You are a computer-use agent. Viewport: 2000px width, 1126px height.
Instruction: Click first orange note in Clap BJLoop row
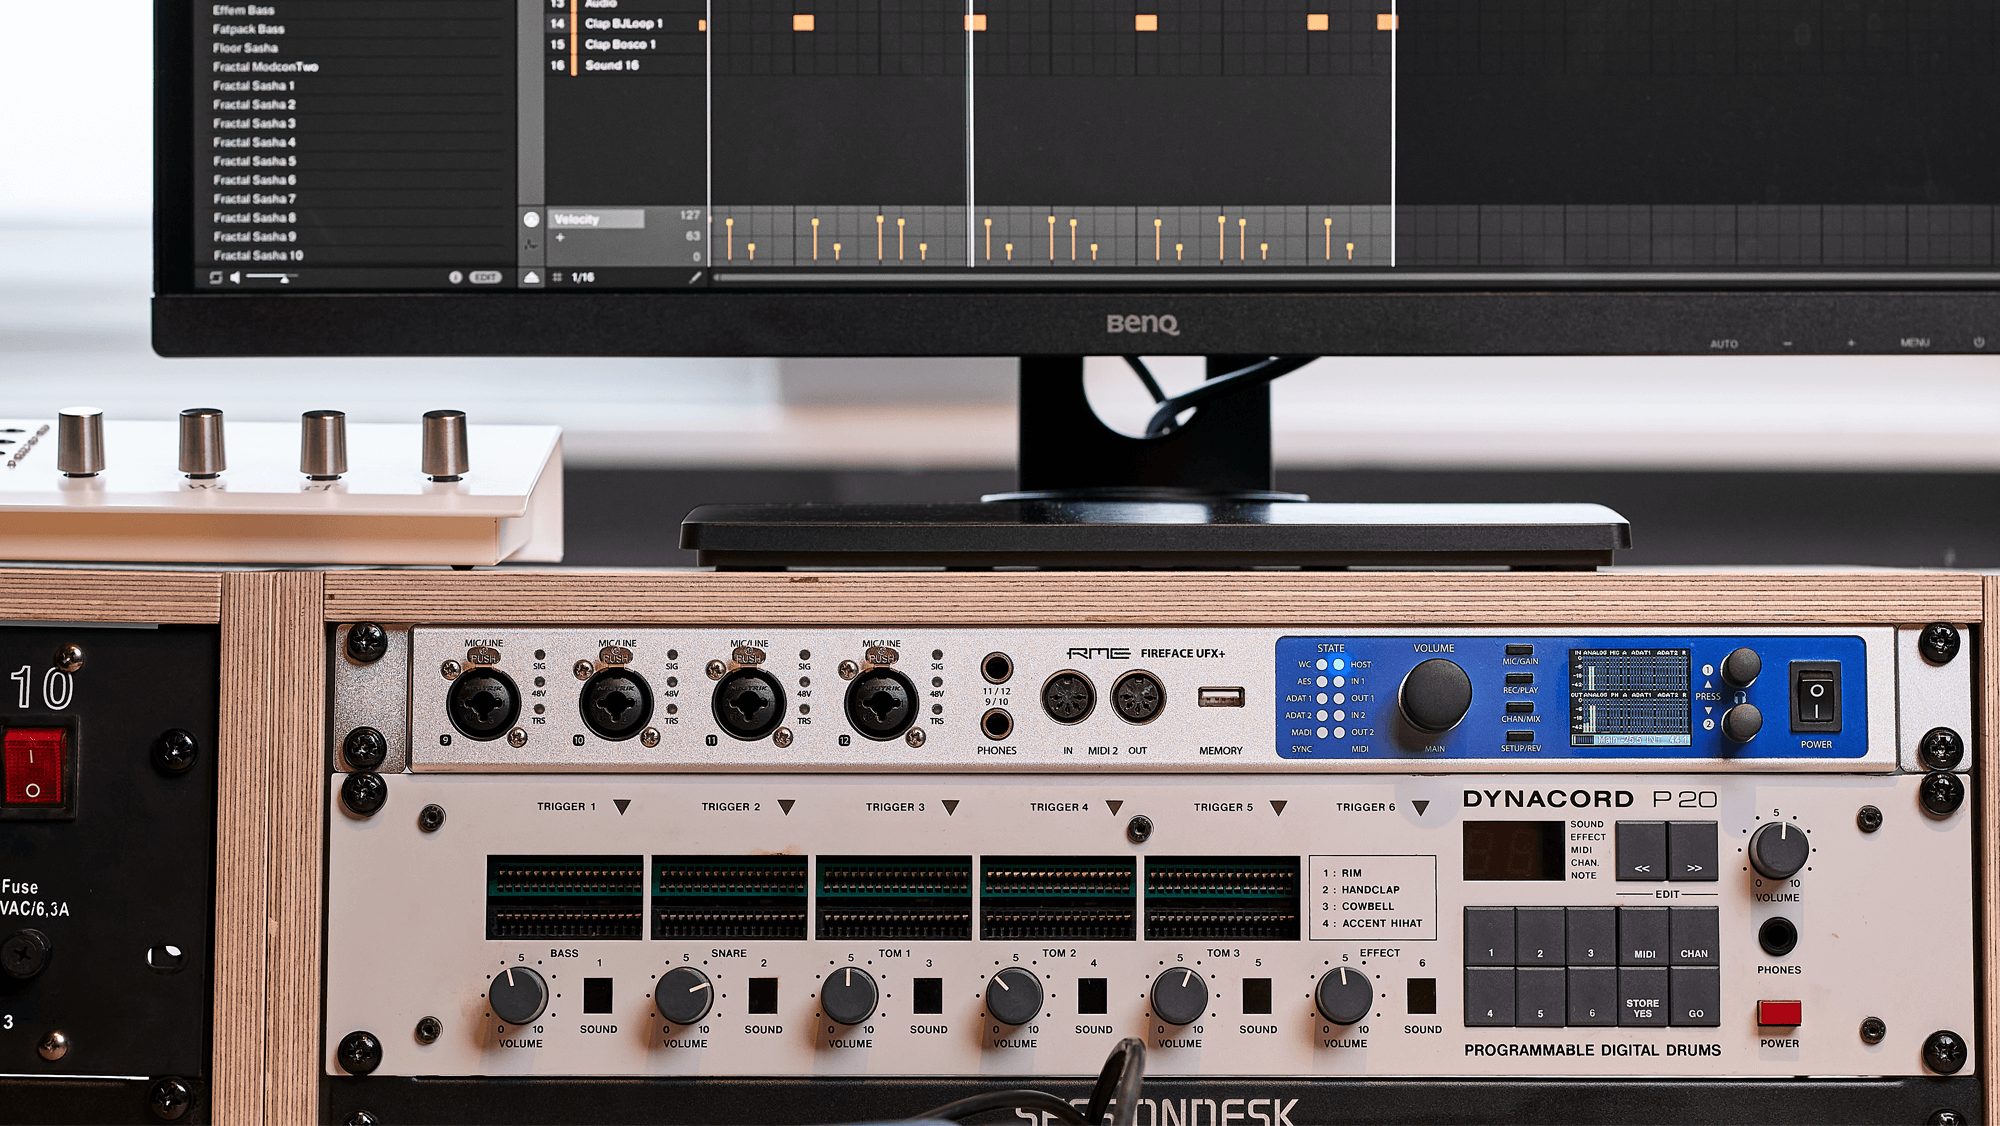click(x=803, y=23)
